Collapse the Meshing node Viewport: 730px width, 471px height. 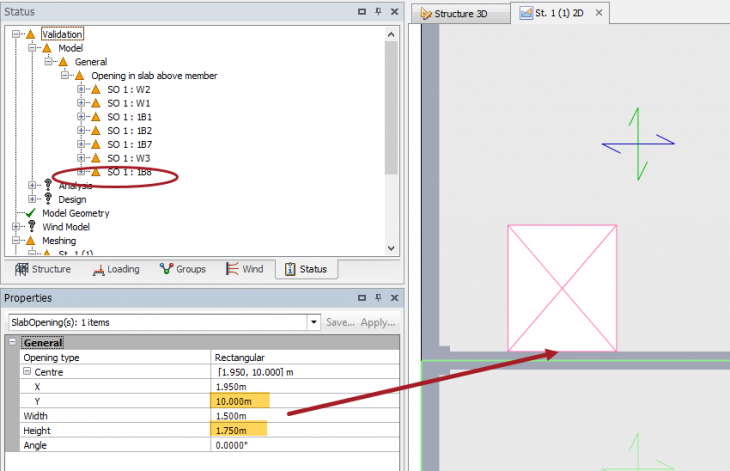[x=16, y=241]
